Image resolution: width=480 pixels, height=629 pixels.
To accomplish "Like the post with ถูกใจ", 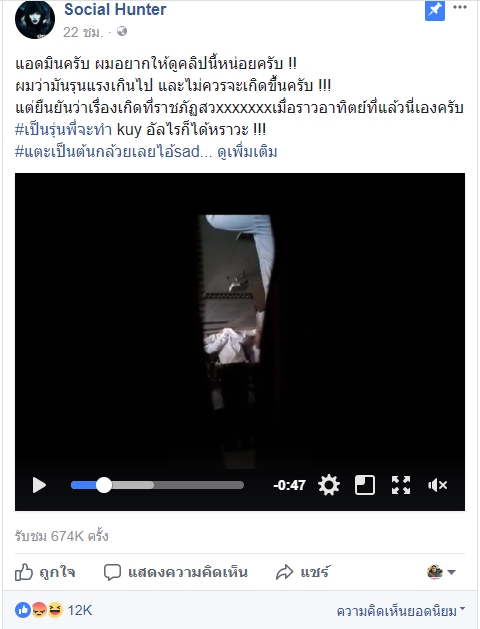I will (x=45, y=572).
